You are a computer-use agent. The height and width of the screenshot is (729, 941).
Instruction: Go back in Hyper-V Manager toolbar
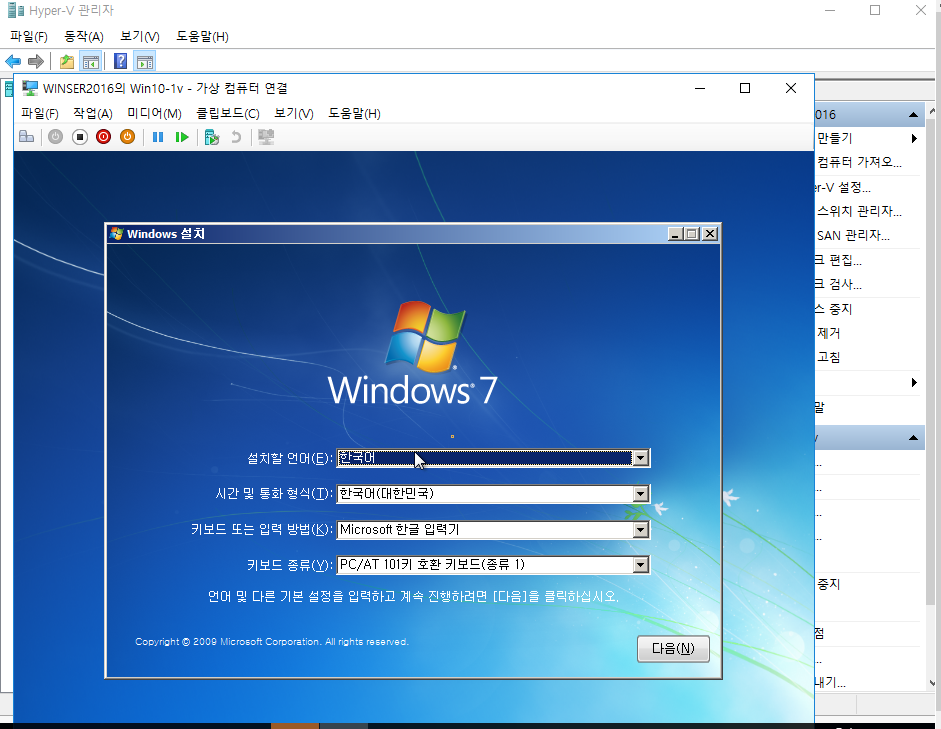[x=13, y=61]
